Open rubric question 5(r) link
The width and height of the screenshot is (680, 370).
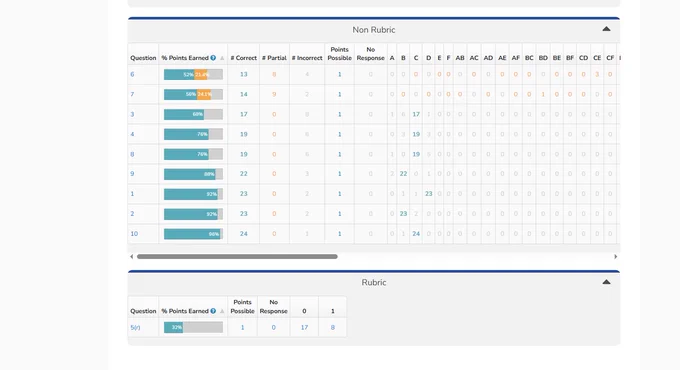click(x=135, y=327)
